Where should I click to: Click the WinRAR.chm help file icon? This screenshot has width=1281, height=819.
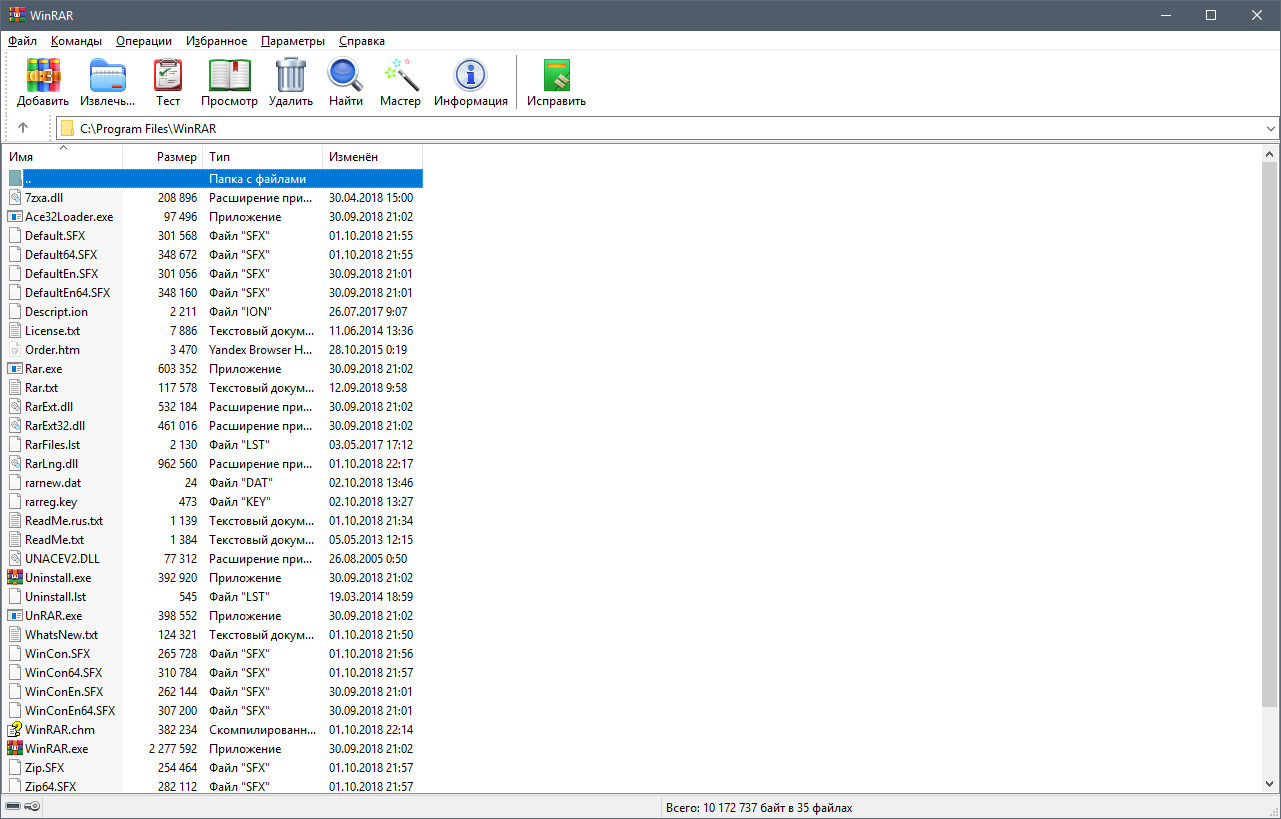coord(15,730)
